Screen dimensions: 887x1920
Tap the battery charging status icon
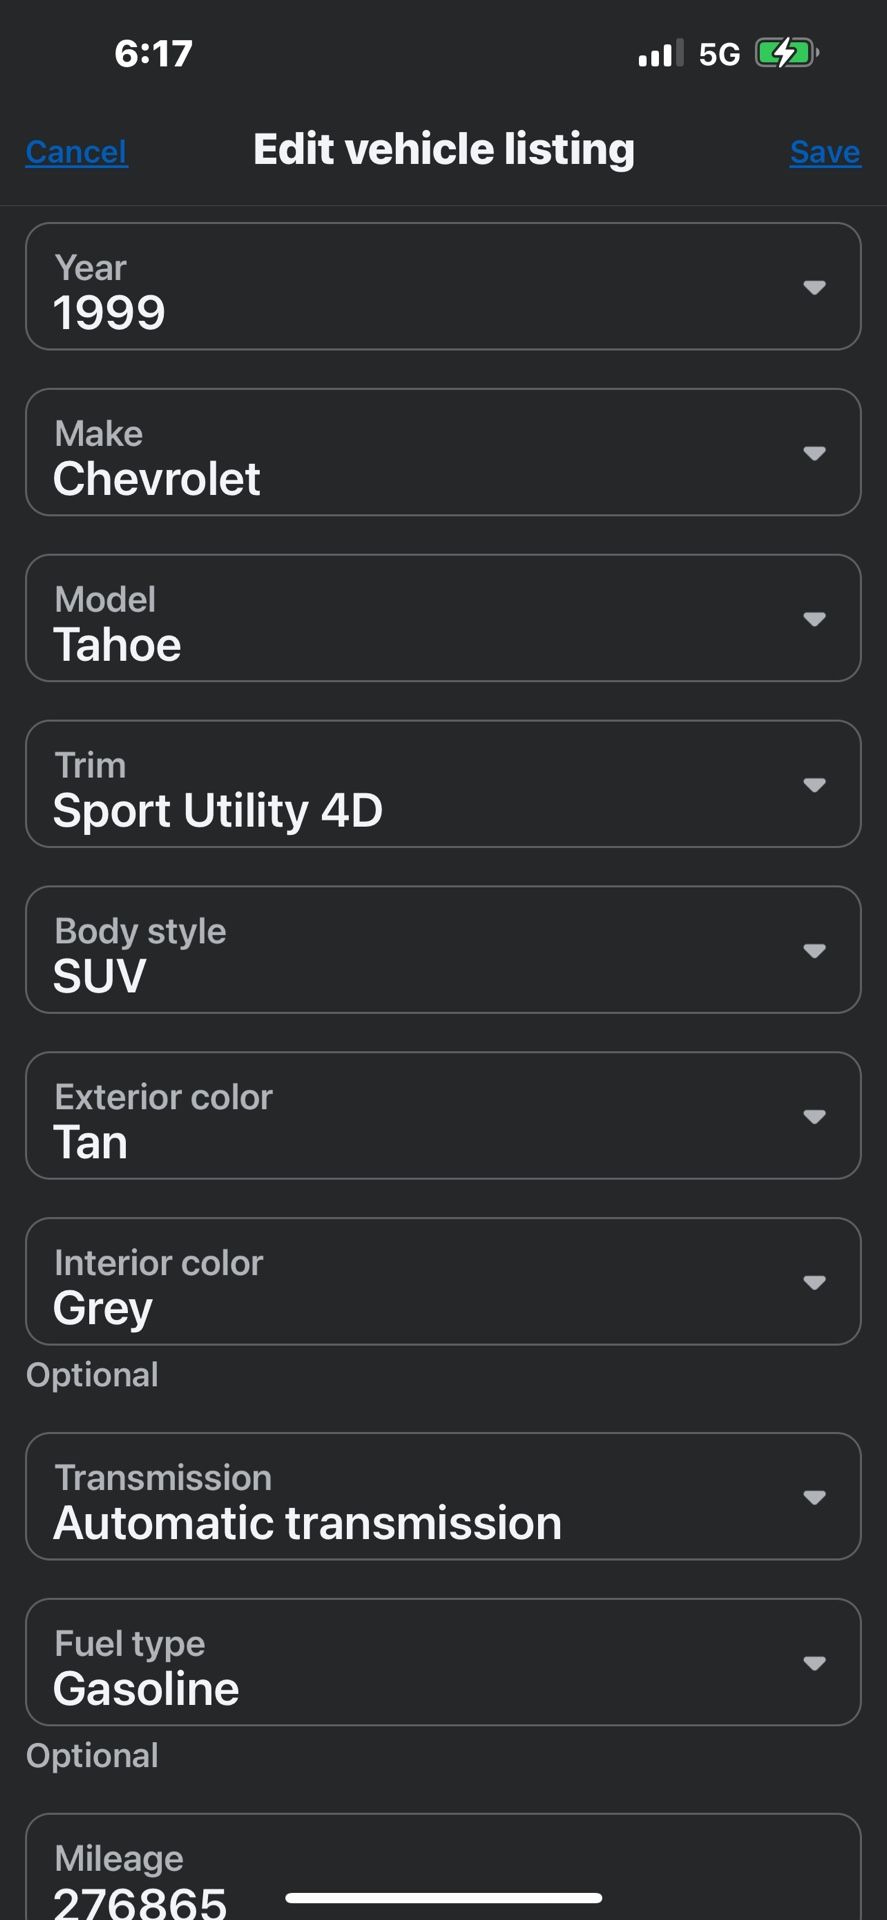pyautogui.click(x=787, y=53)
